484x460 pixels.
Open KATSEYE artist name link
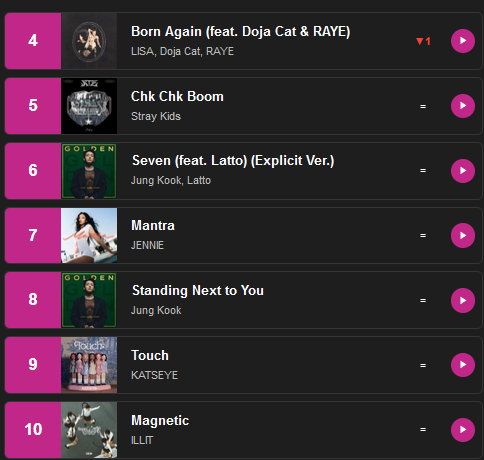pos(154,375)
